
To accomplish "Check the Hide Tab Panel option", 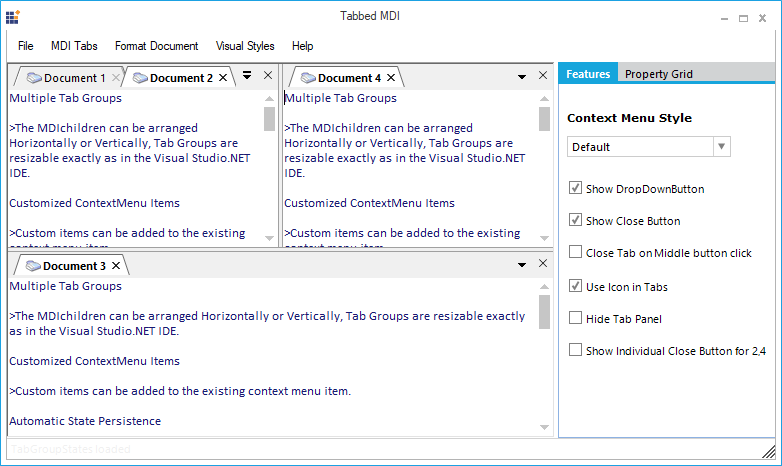I will point(575,318).
